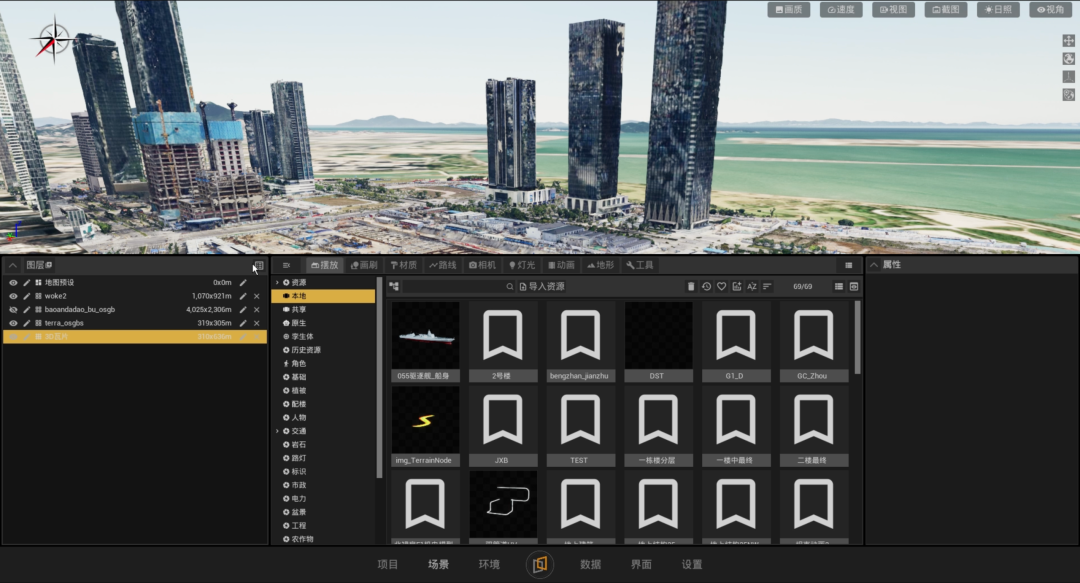Screen dimensions: 1080x583
Task: Switch to the 灯光 lighting tab
Action: tap(522, 265)
